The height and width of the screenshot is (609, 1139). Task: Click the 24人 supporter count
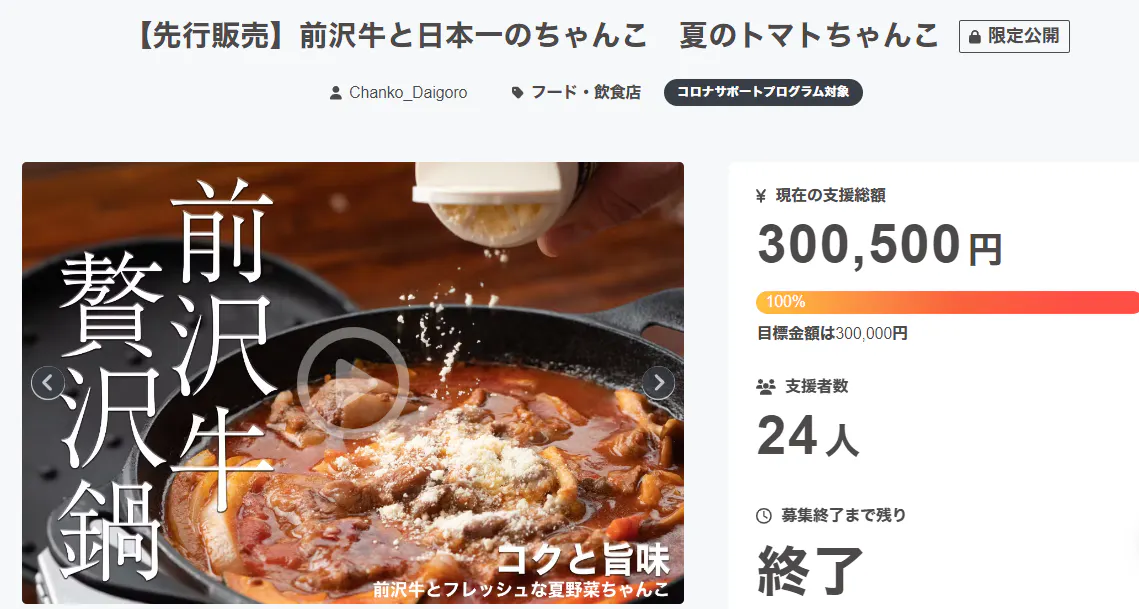[x=808, y=436]
